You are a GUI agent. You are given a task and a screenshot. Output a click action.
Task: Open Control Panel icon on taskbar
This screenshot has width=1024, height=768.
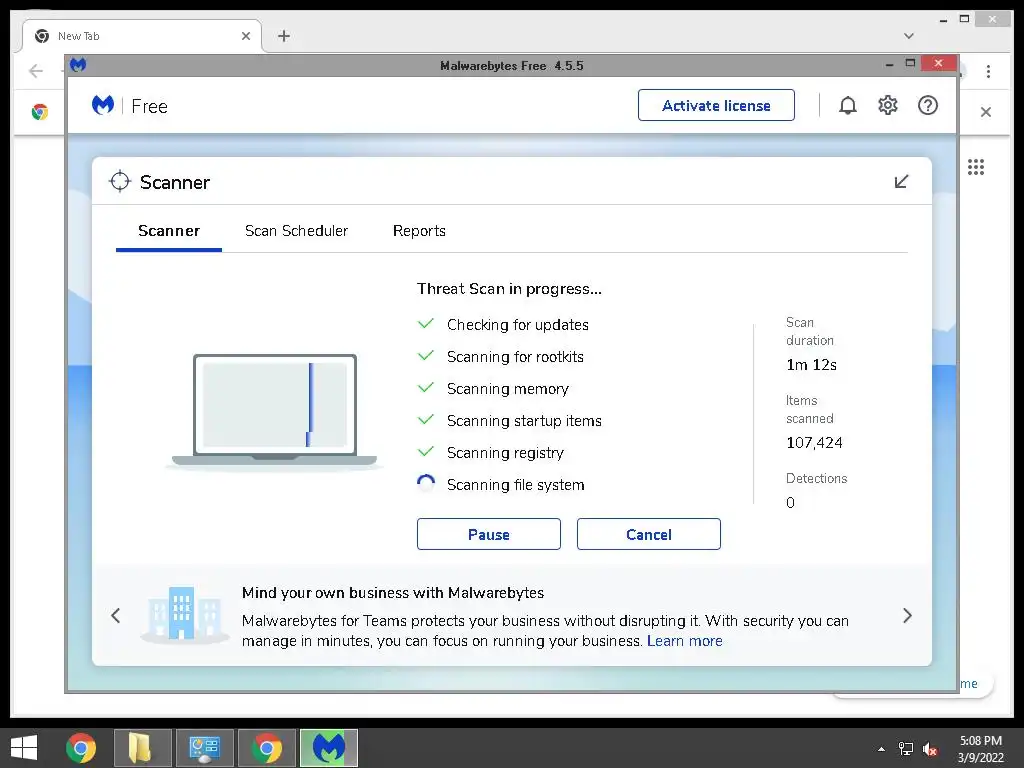coord(204,748)
